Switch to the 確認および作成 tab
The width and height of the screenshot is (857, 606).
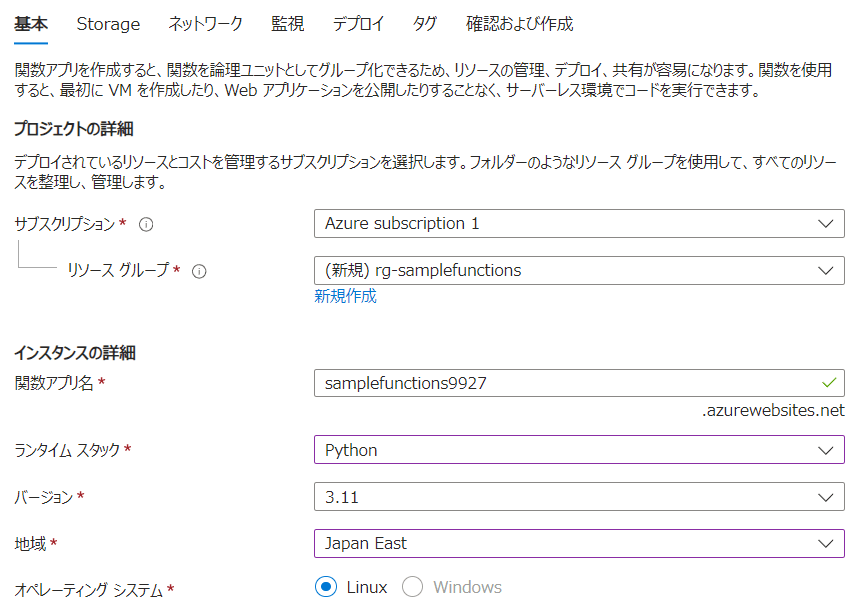tap(519, 24)
